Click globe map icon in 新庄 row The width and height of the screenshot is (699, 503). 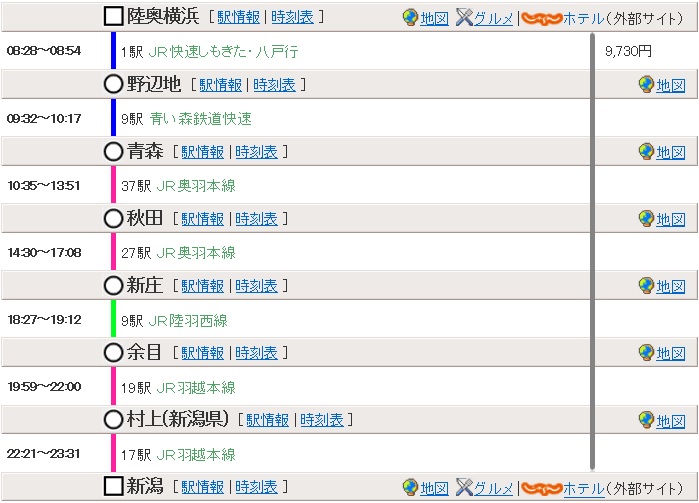click(646, 285)
